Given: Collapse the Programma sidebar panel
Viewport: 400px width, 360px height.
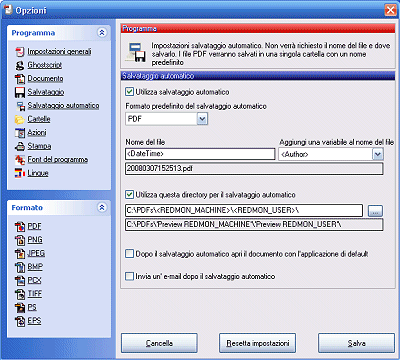Looking at the screenshot, I should coord(102,32).
